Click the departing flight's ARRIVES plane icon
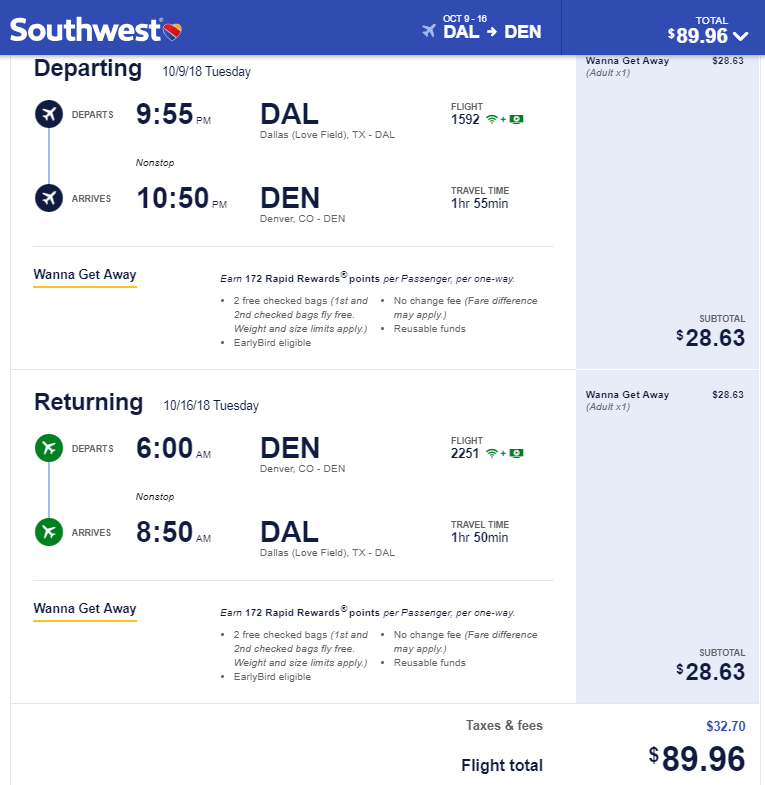 click(49, 198)
